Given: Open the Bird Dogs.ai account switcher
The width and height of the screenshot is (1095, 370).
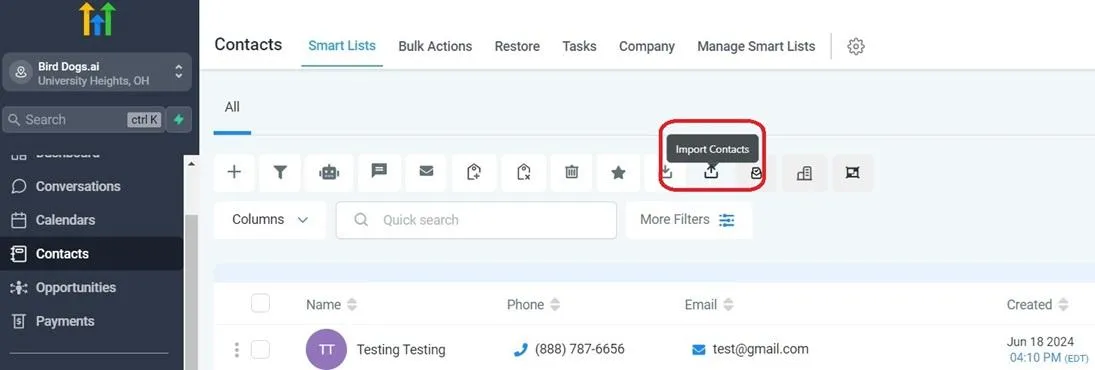Looking at the screenshot, I should (98, 73).
